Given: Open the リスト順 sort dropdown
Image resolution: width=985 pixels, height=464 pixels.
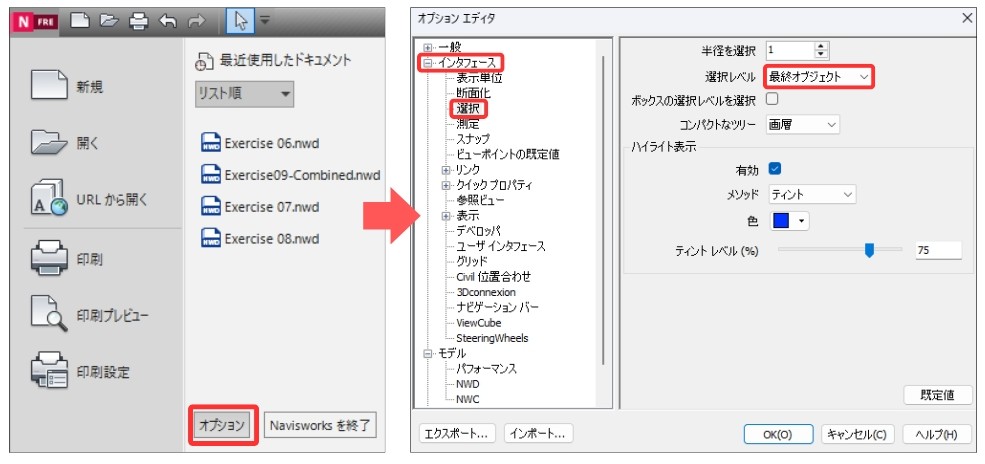Looking at the screenshot, I should coord(244,94).
